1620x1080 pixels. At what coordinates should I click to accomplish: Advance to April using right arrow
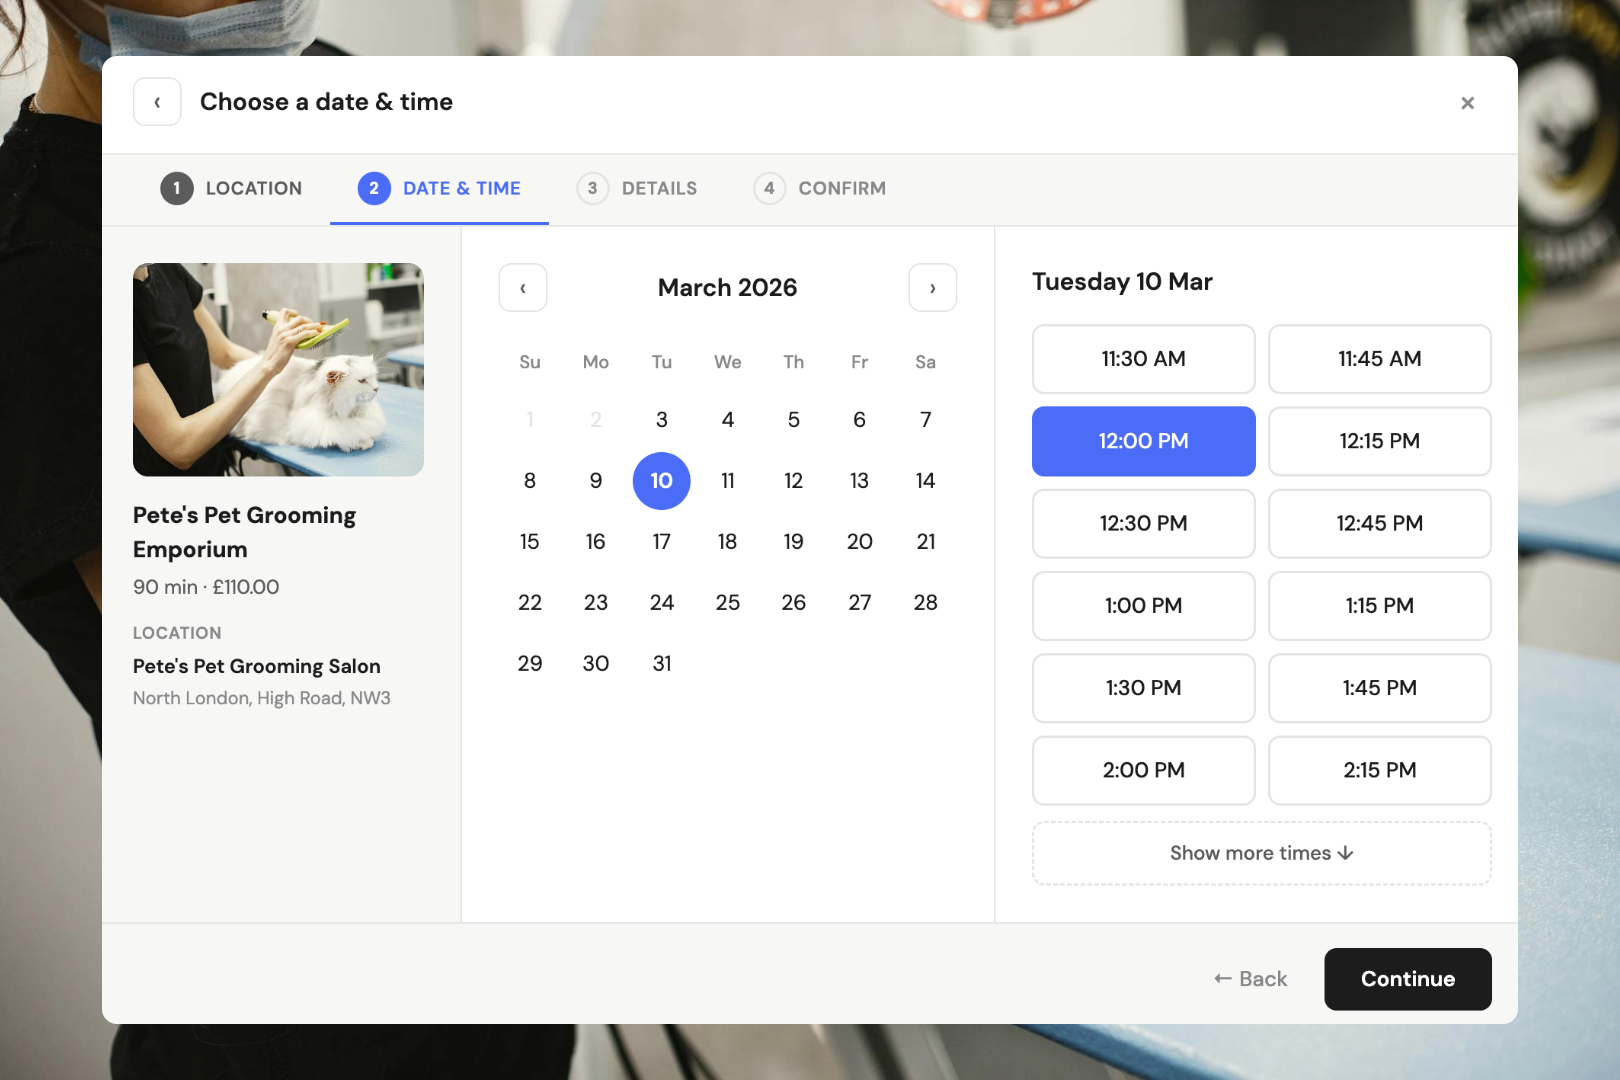932,287
